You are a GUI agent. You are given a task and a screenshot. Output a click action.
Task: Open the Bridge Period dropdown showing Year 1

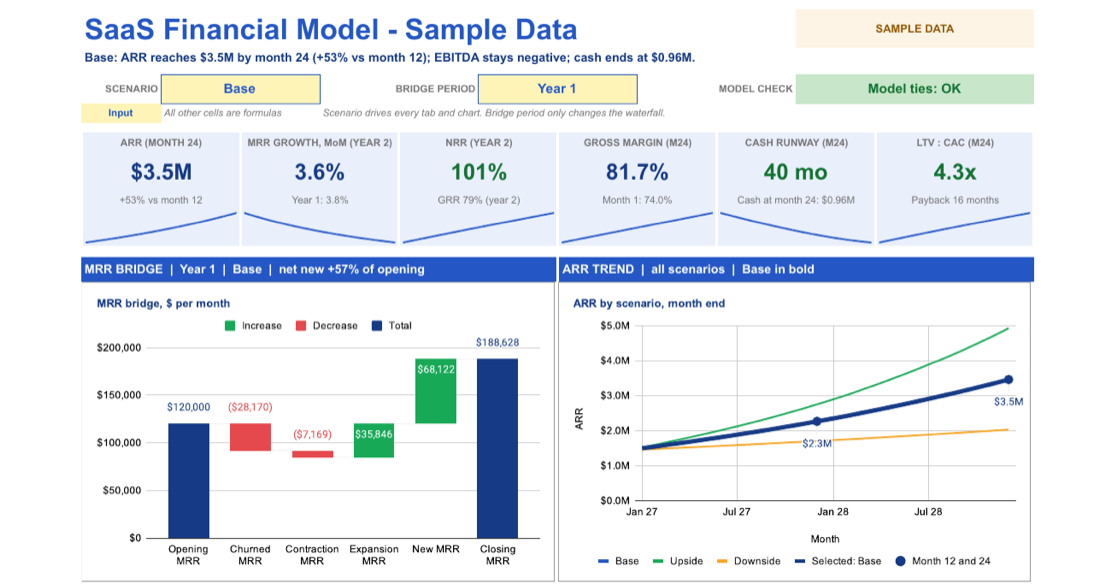click(x=558, y=89)
